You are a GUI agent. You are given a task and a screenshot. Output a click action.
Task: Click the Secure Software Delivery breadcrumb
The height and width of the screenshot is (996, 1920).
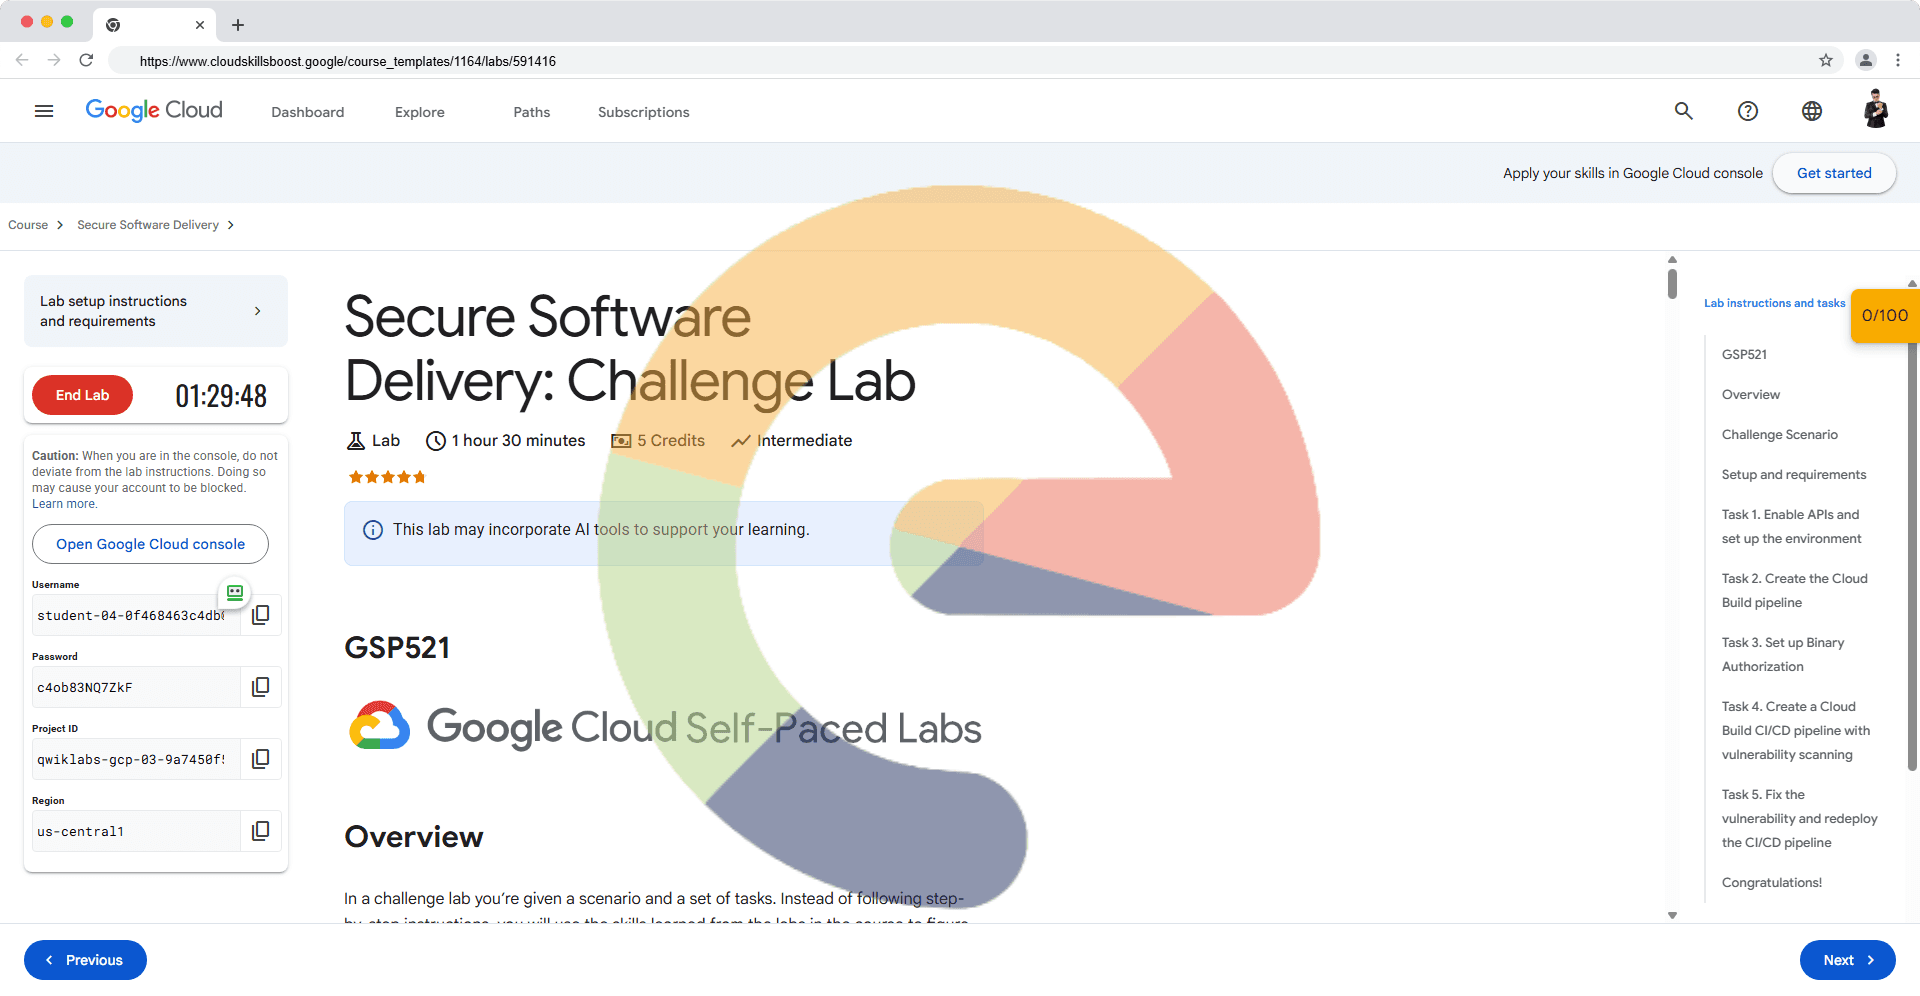pyautogui.click(x=148, y=225)
